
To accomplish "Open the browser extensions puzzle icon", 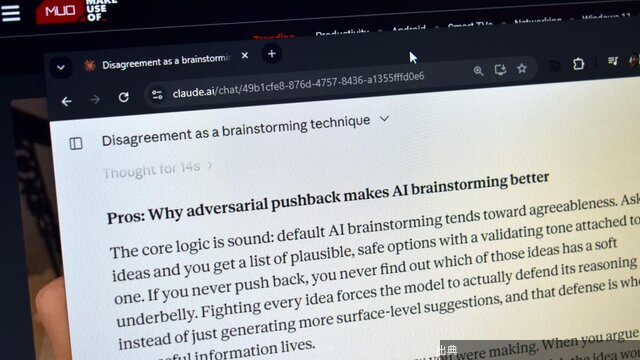I will tap(578, 64).
